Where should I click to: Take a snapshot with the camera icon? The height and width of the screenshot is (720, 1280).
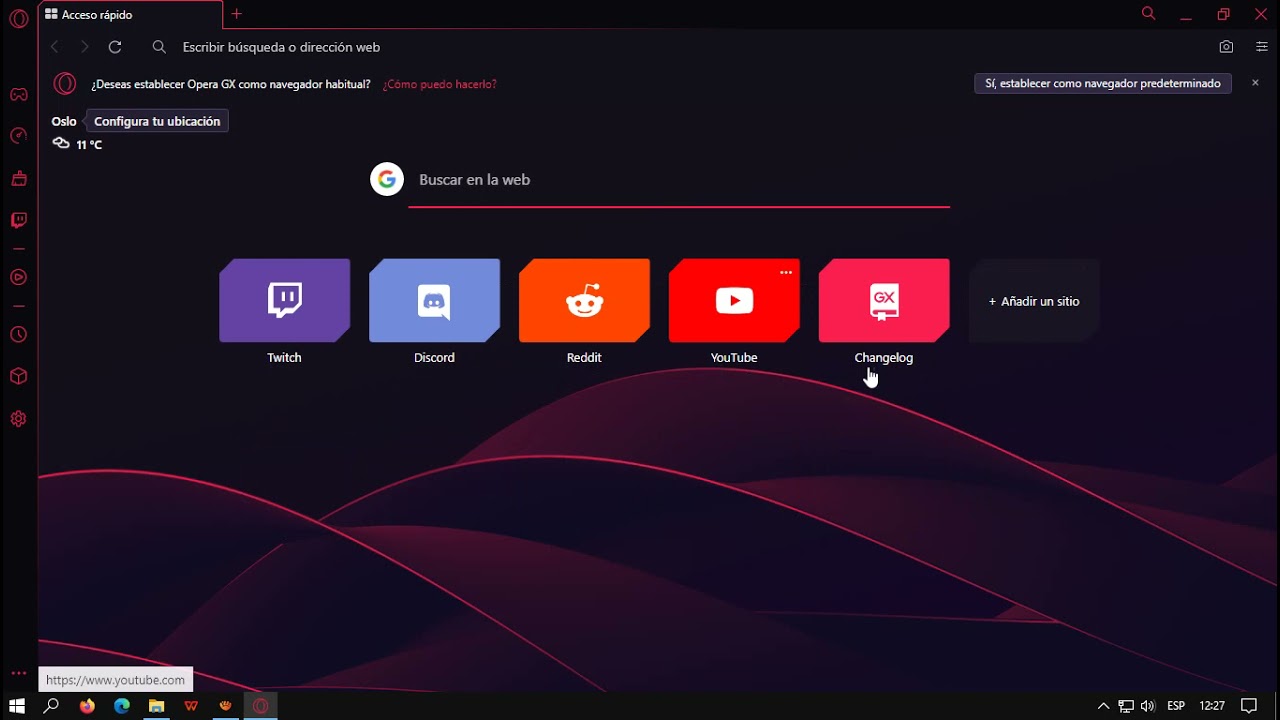coord(1226,47)
